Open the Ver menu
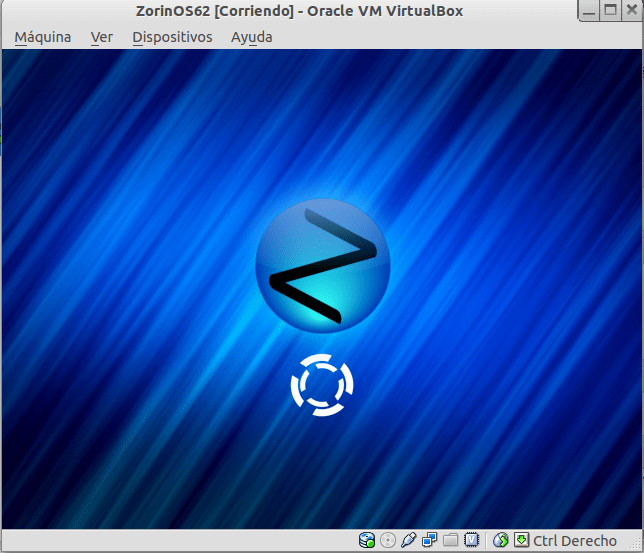 click(x=101, y=37)
